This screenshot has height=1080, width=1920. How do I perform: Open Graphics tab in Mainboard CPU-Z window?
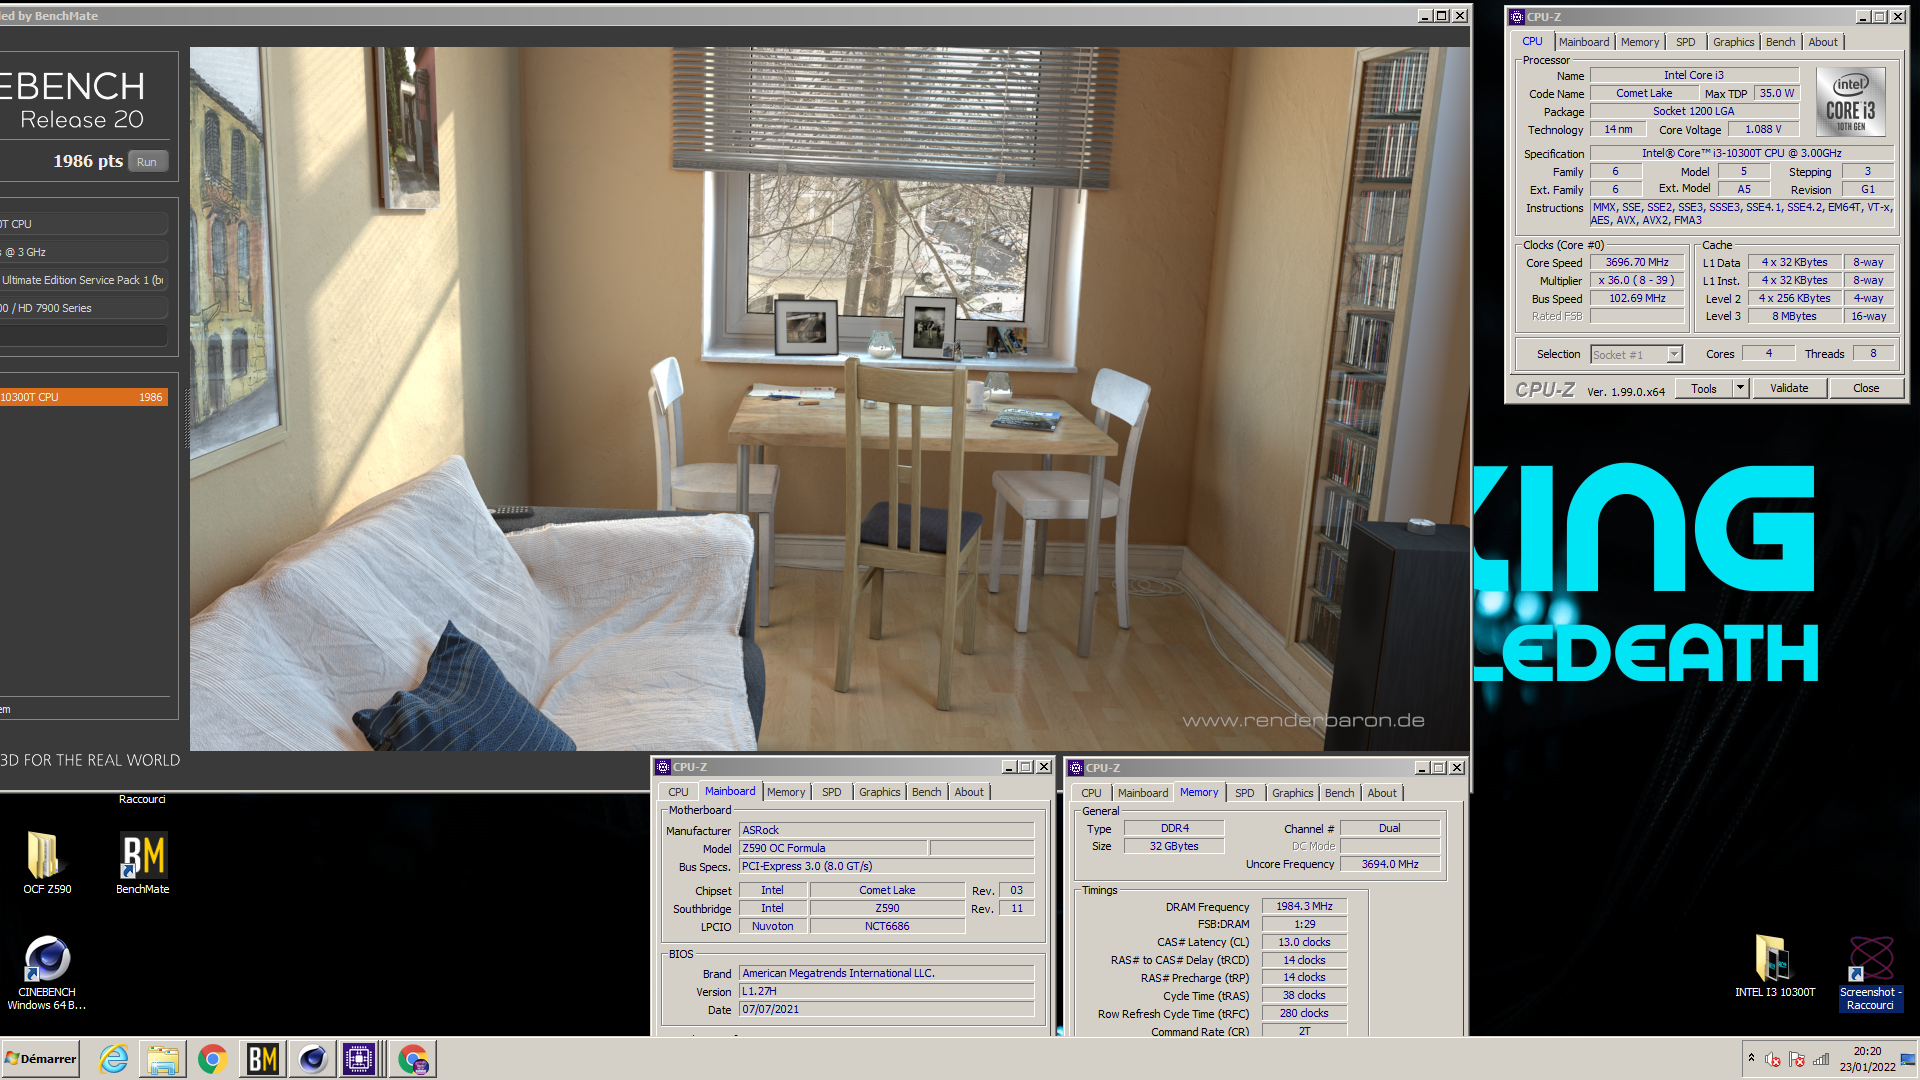(879, 792)
